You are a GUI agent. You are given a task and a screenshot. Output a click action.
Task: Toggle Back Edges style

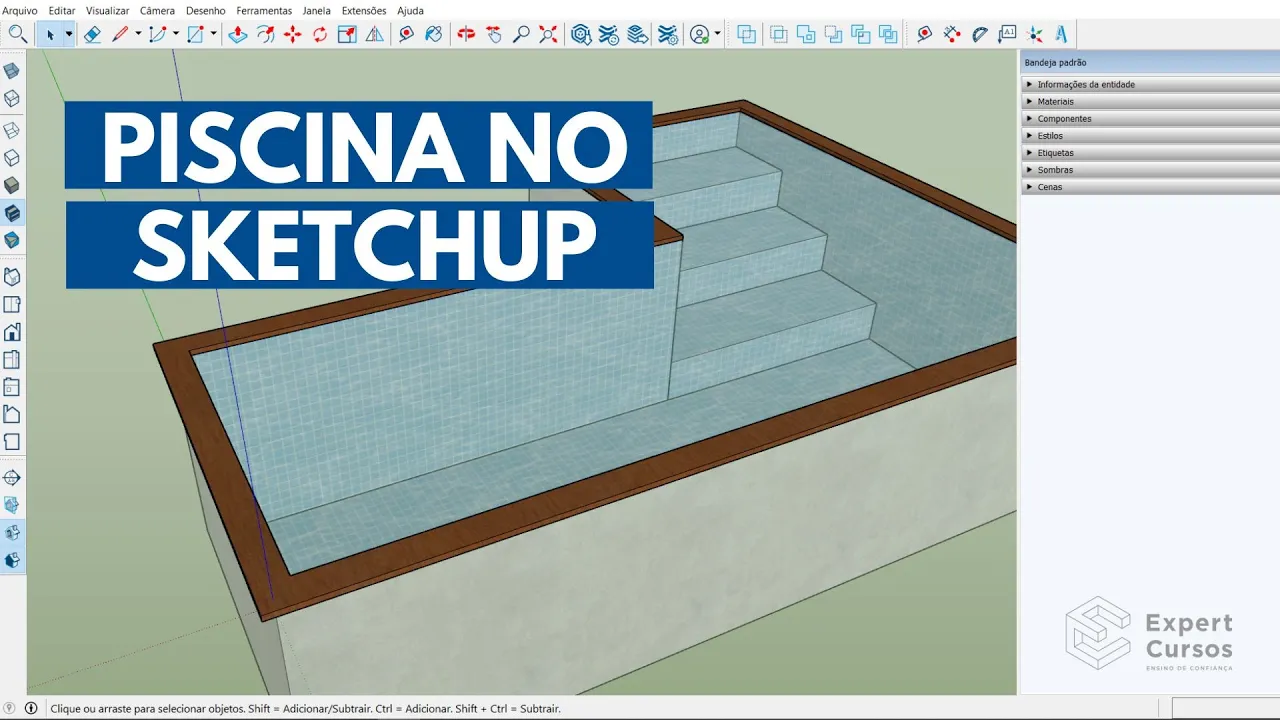pyautogui.click(x=12, y=98)
